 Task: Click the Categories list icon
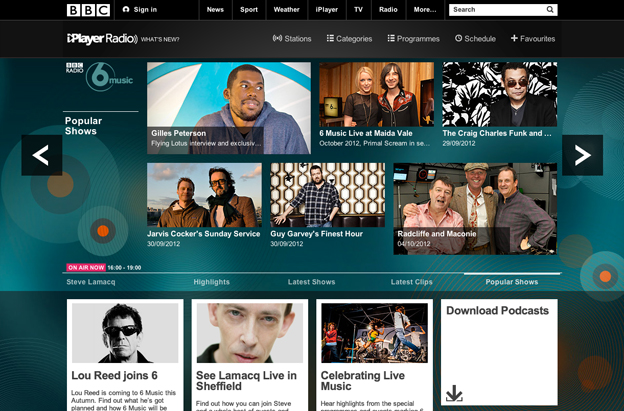[x=330, y=38]
